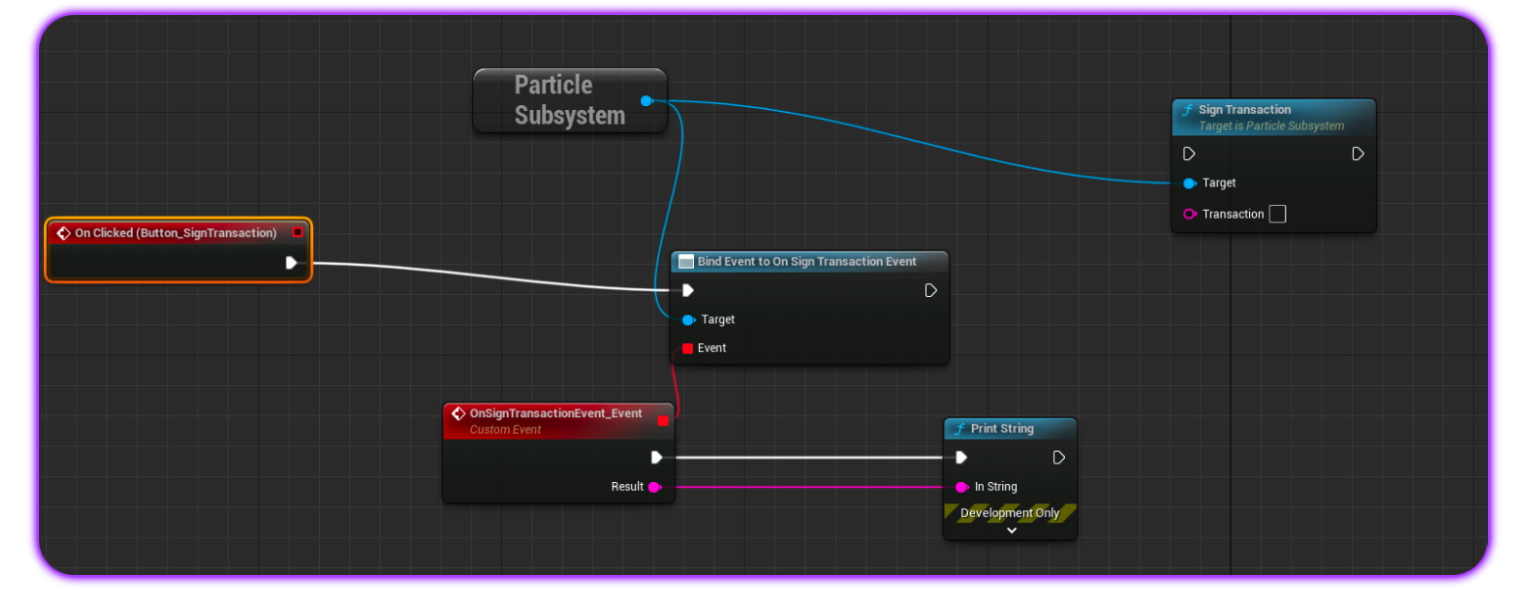1526x590 pixels.
Task: Click Sign Transaction exec input pin
Action: click(x=1189, y=154)
